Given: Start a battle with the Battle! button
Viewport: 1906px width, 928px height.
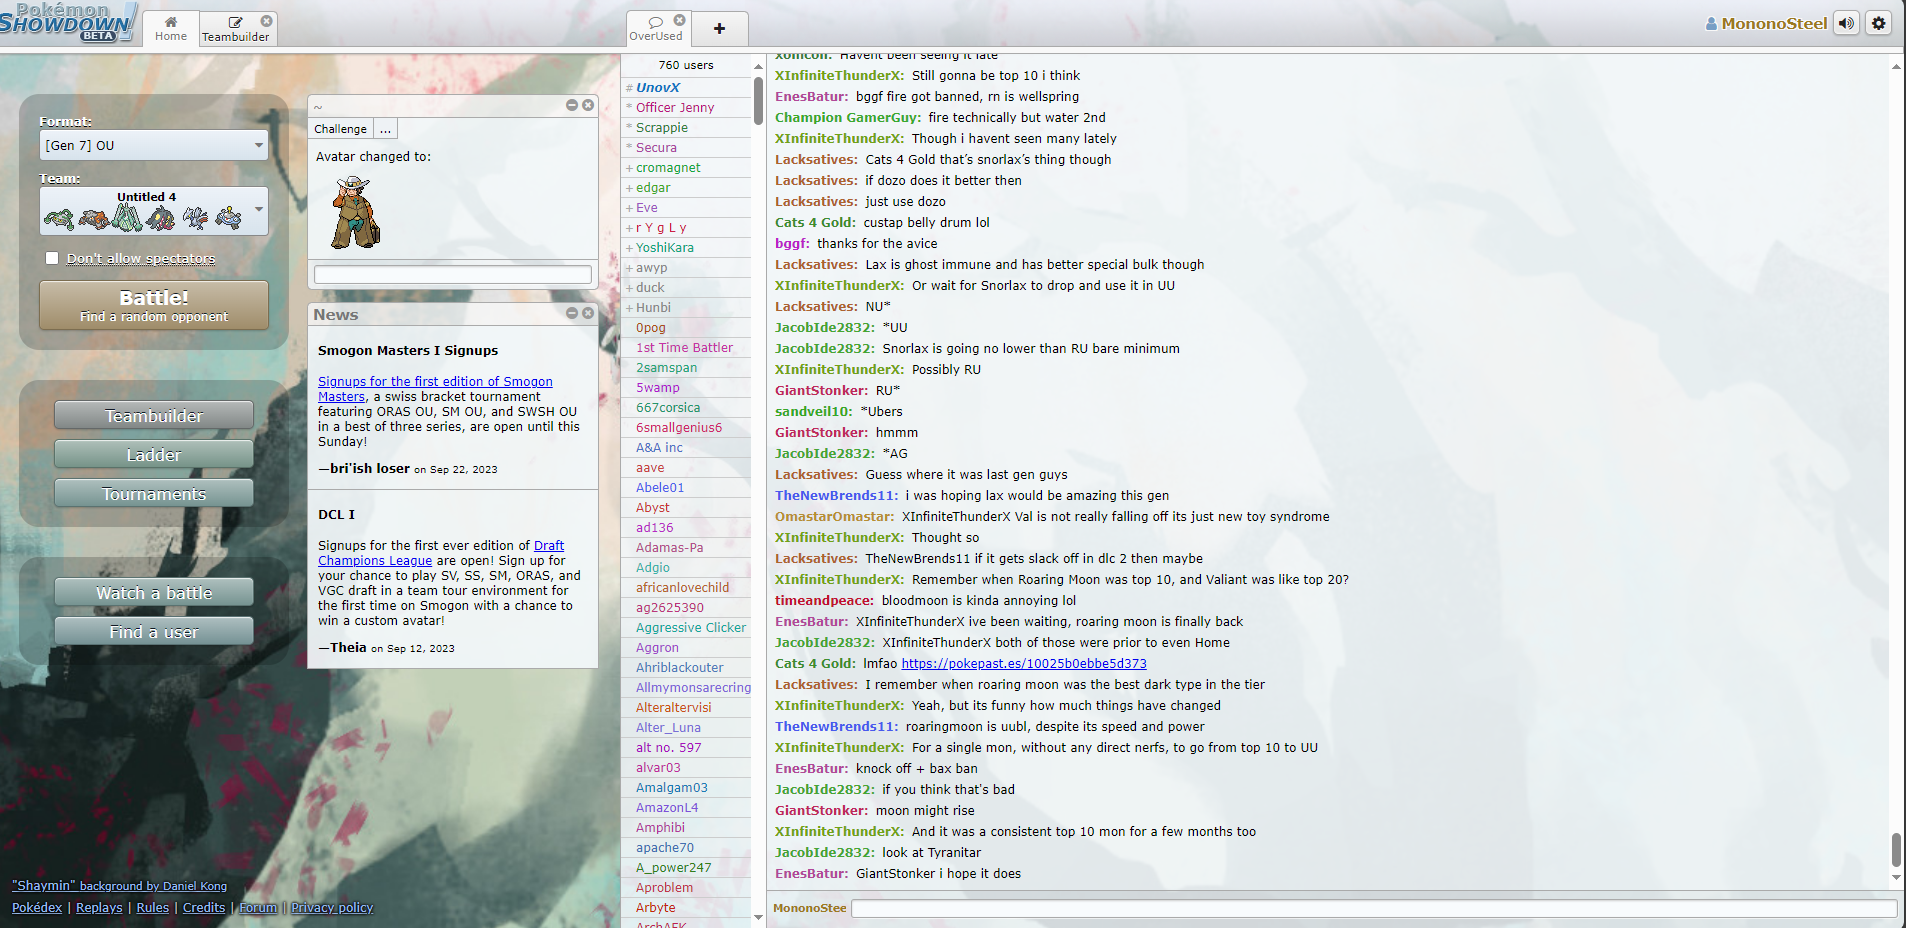Looking at the screenshot, I should [x=154, y=305].
